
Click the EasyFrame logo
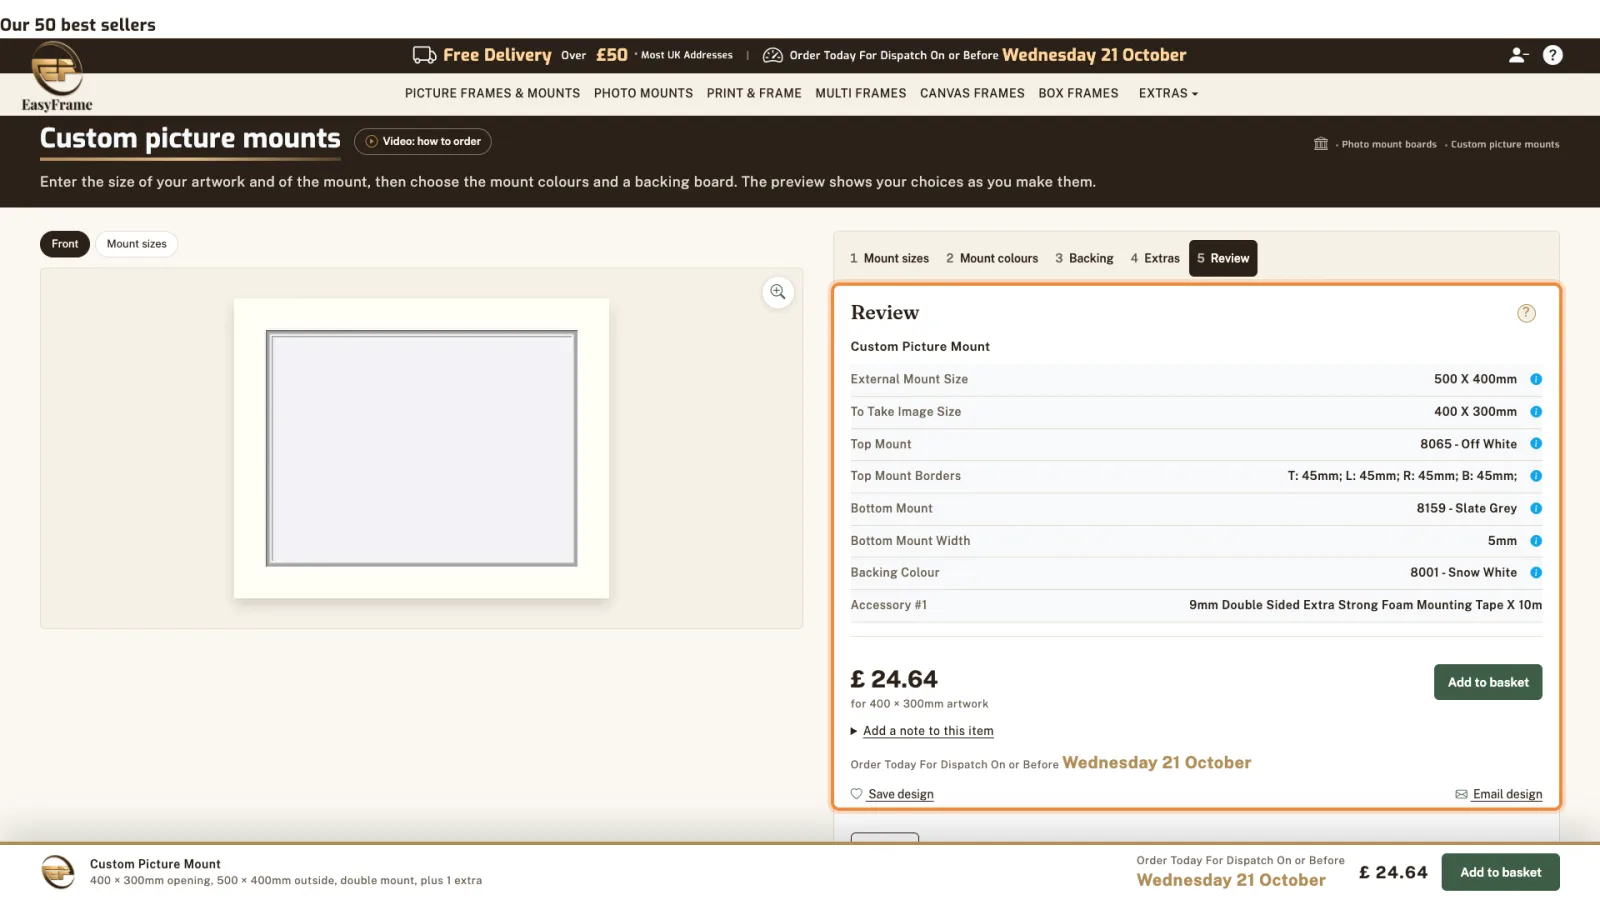[x=57, y=78]
